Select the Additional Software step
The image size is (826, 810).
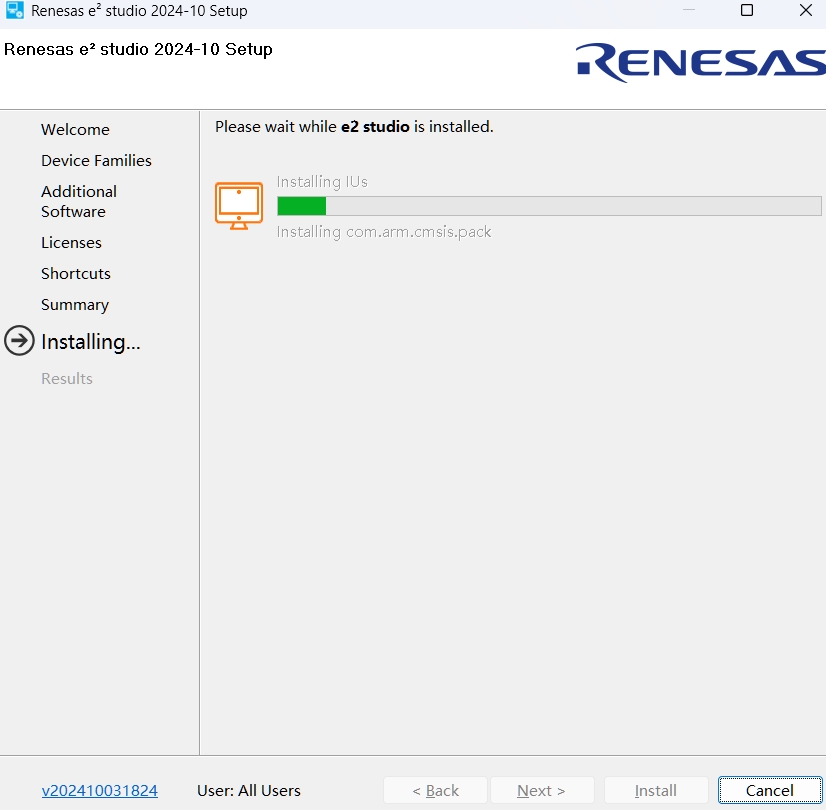(x=79, y=201)
